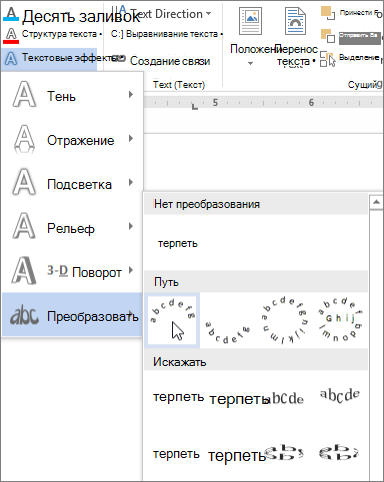Click the gallery scroll-up arrow
The width and height of the screenshot is (384, 482).
tap(377, 202)
